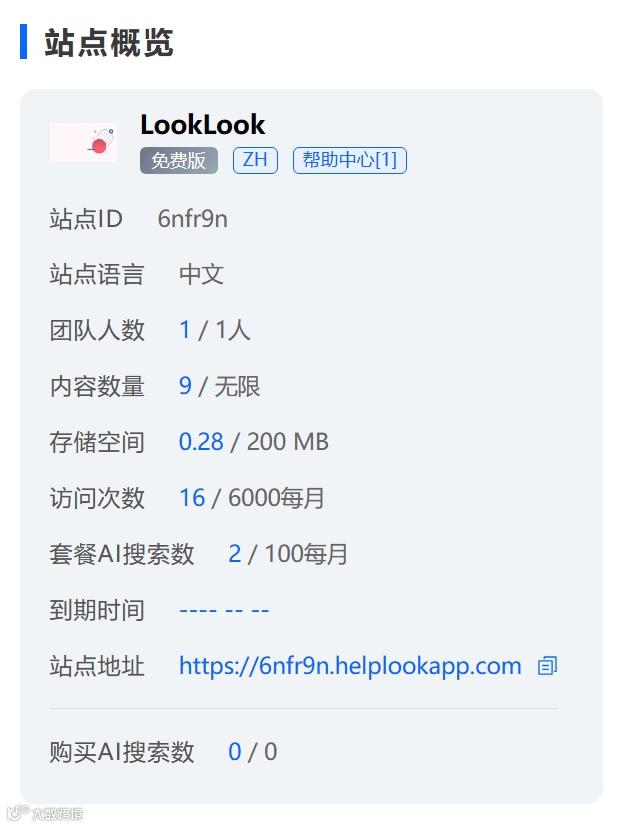Copy the site address using copy icon
This screenshot has height=827, width=621.
[x=547, y=666]
